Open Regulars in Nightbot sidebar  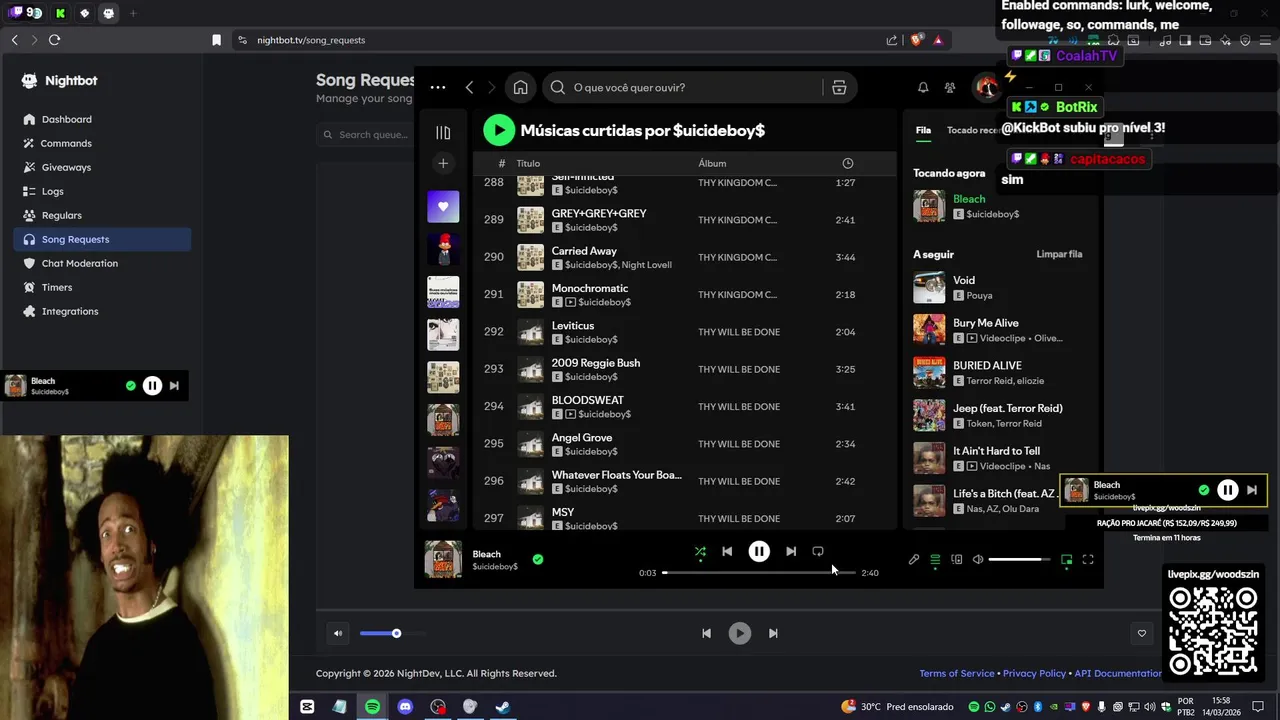tap(102, 215)
